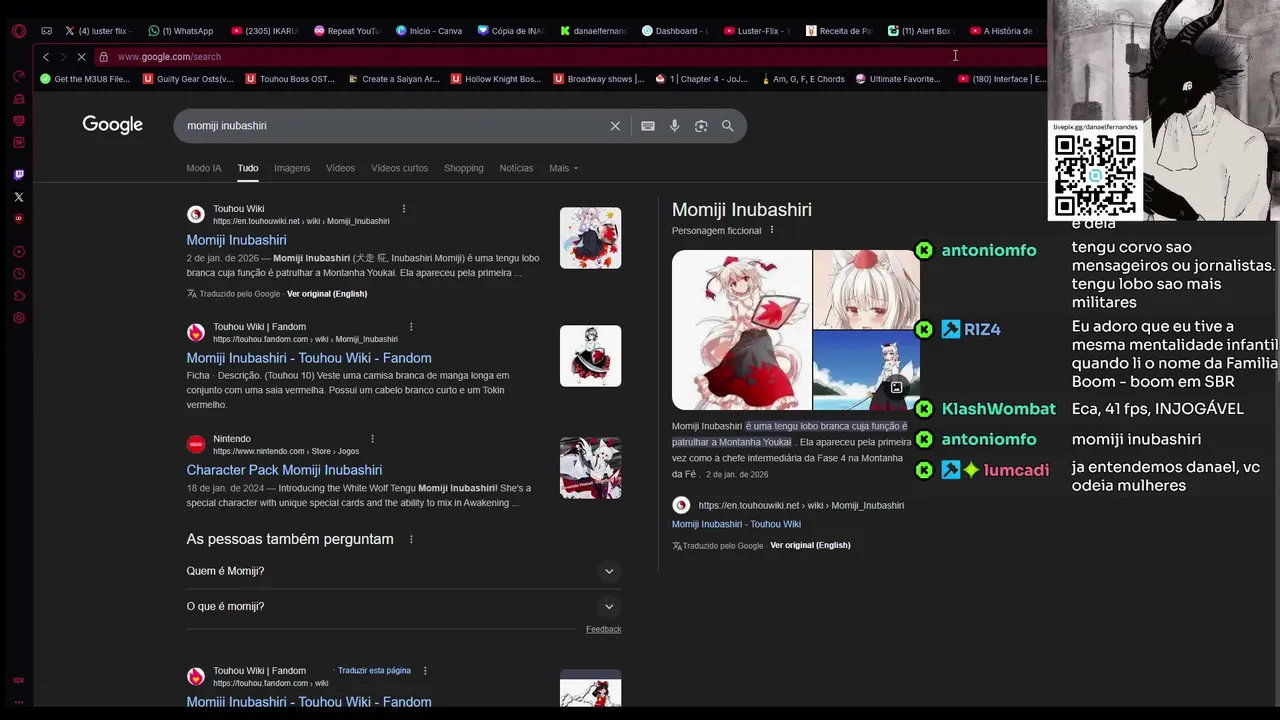
Task: Open 'Touhou Boss OST' bookmark
Action: (290, 79)
